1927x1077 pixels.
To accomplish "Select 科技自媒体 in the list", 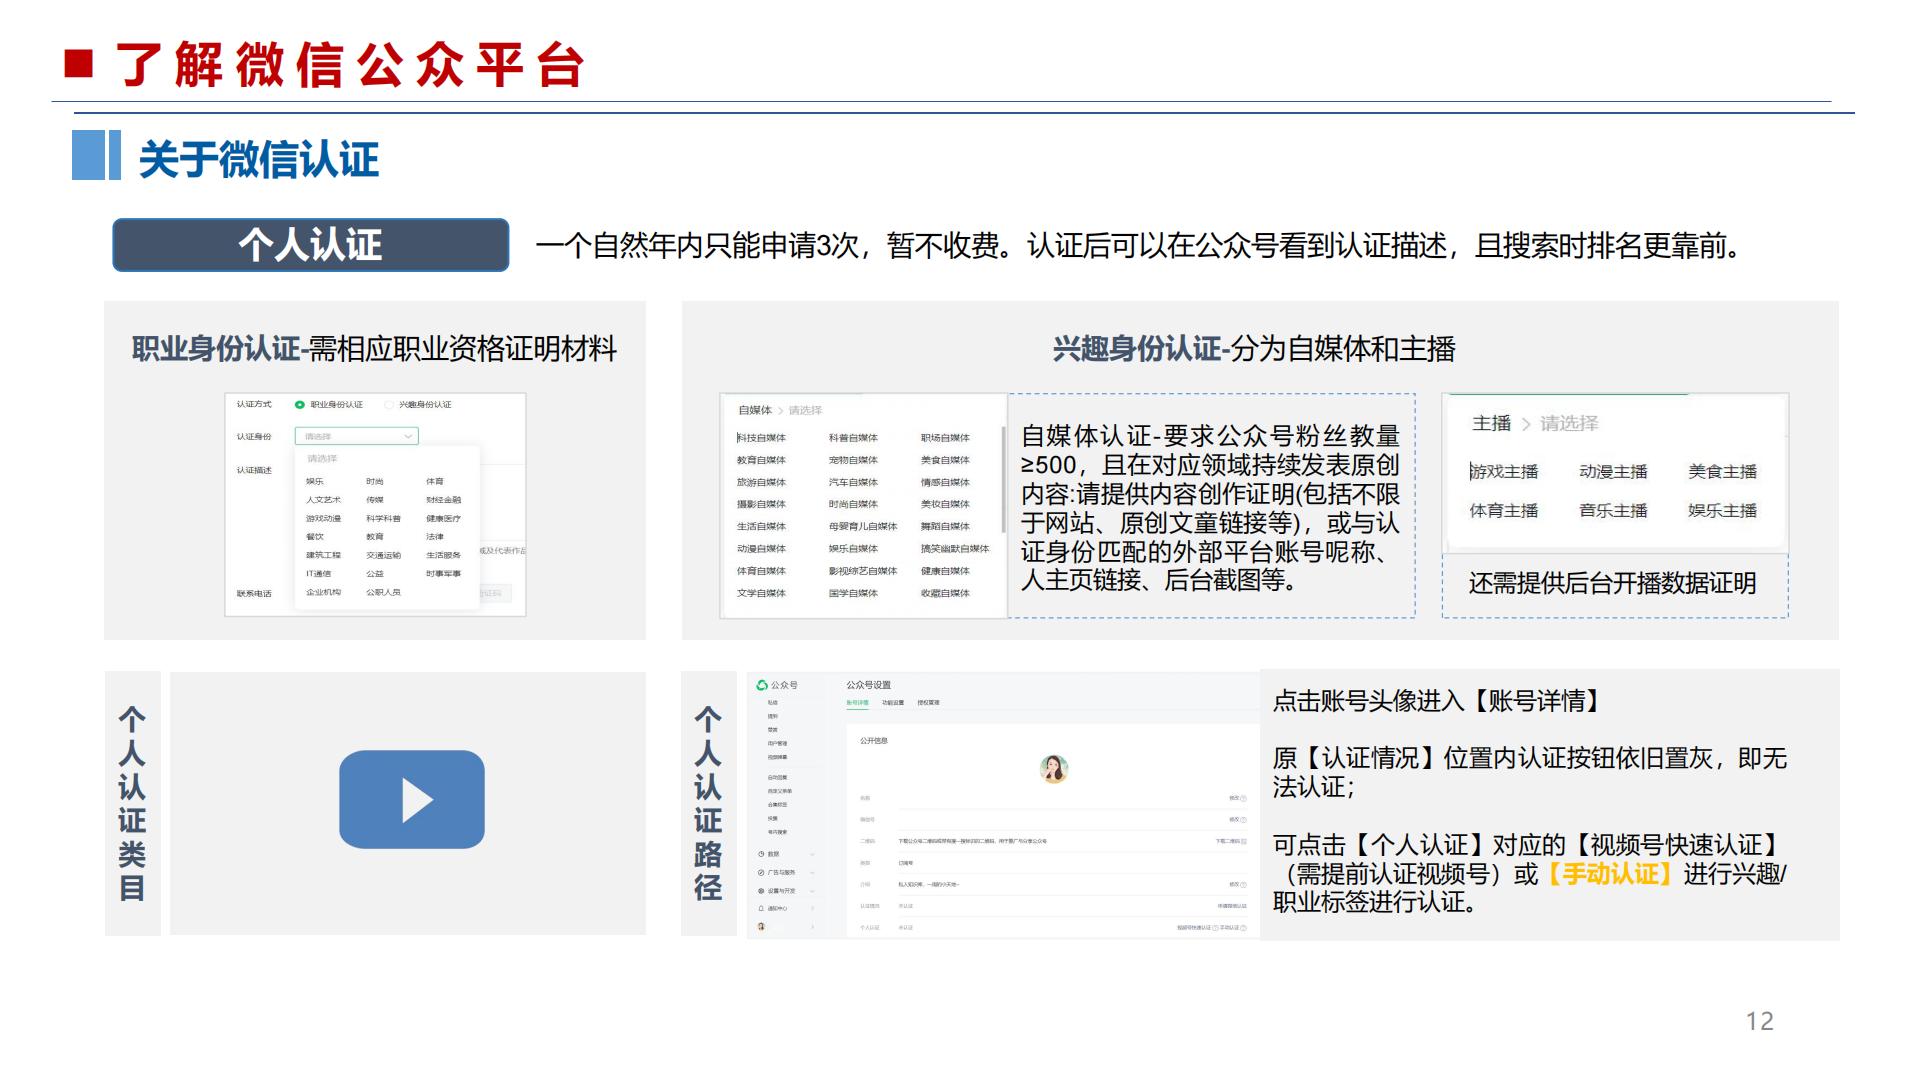I will coord(762,438).
